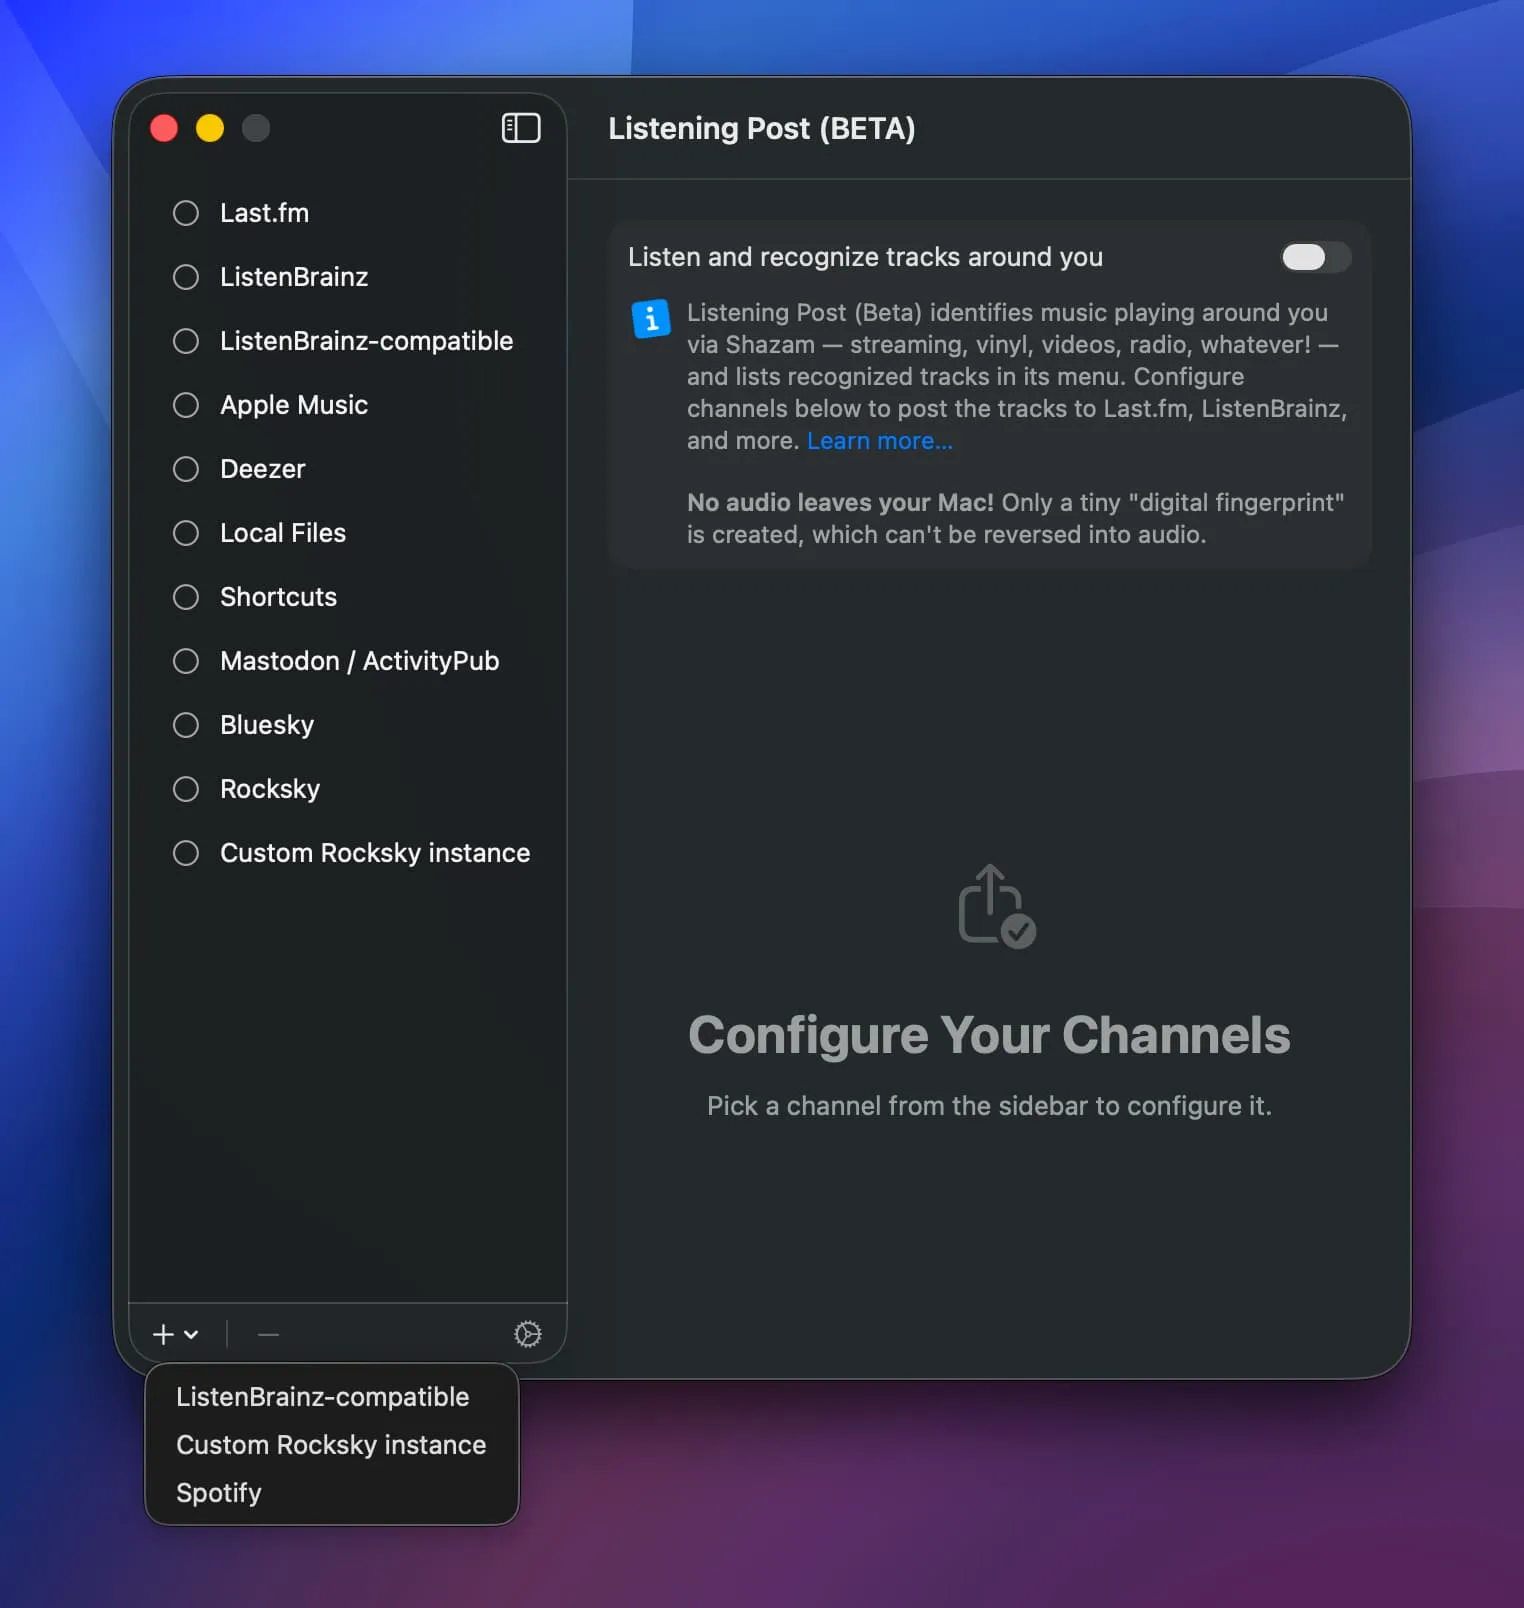1524x1608 pixels.
Task: Click the red close window button
Action: 164,128
